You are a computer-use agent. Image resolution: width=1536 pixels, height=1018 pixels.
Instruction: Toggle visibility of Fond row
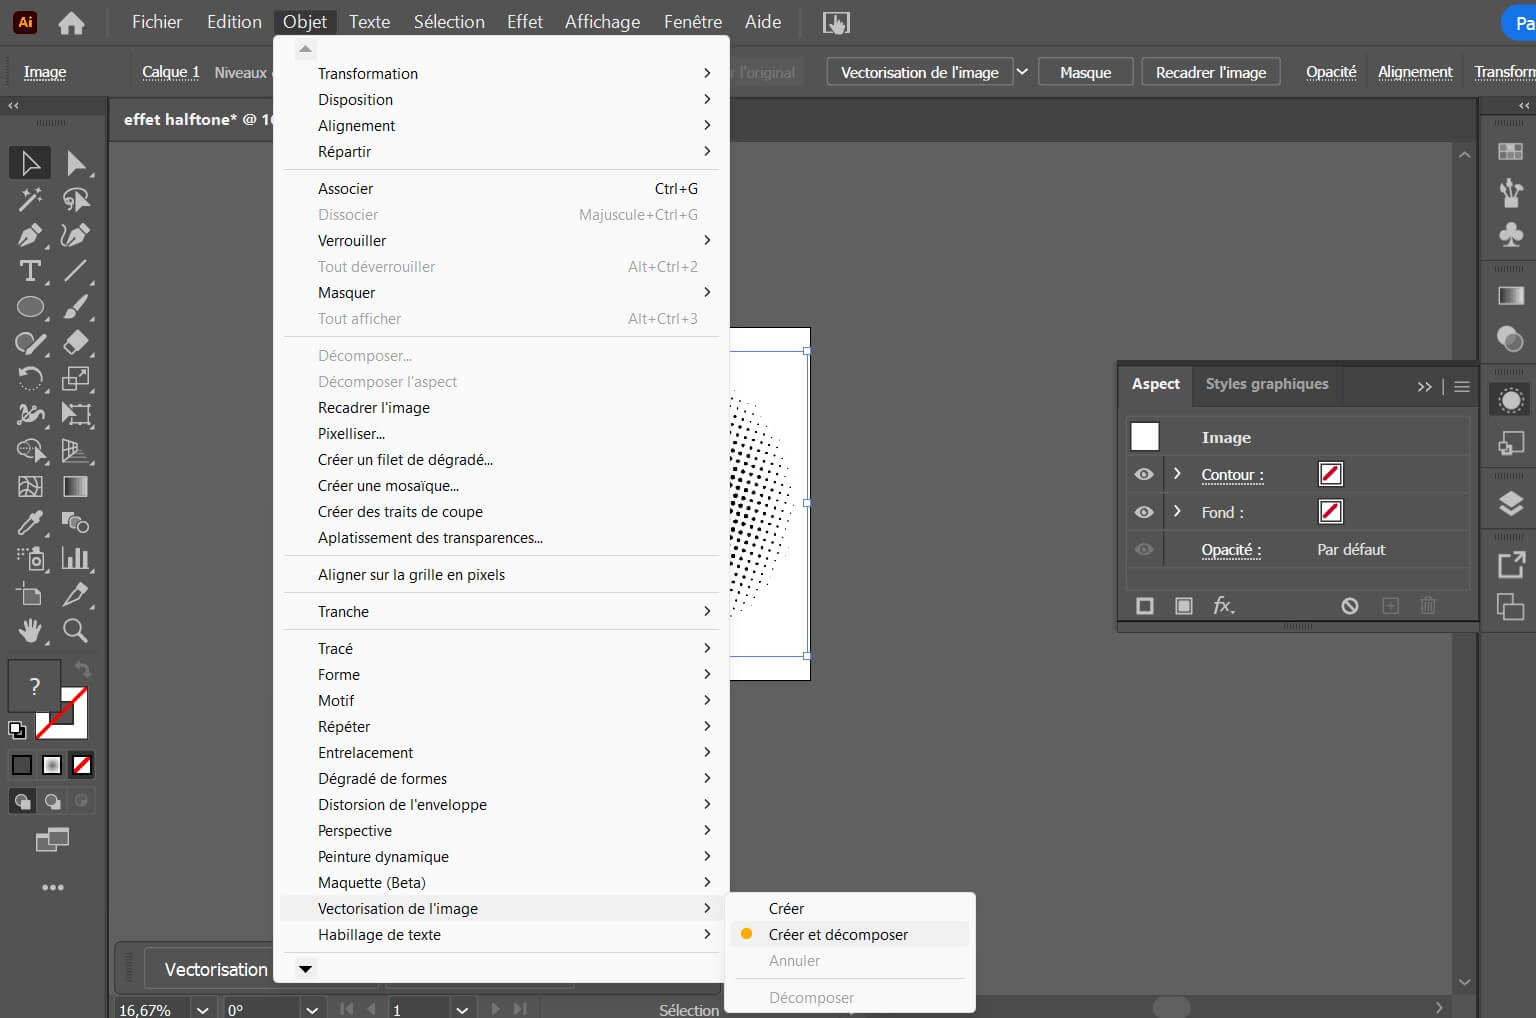click(1144, 511)
